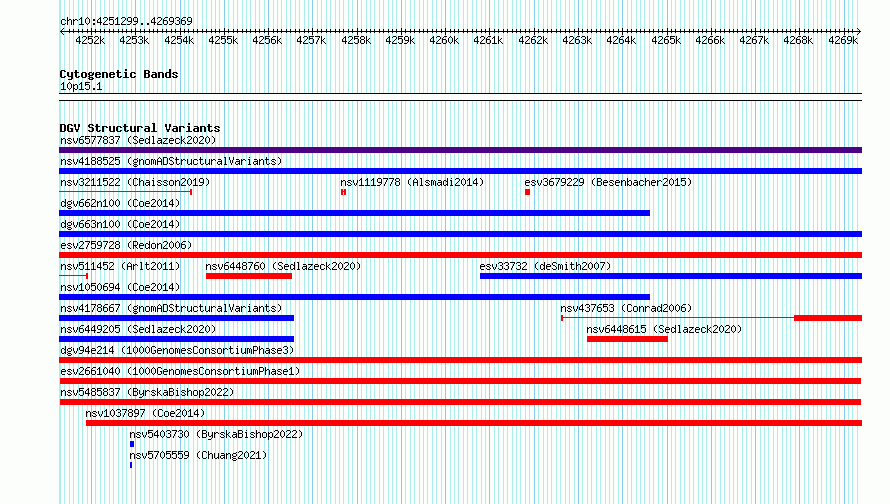Click the 4252k ruler tick label
The image size is (890, 504).
[90, 40]
